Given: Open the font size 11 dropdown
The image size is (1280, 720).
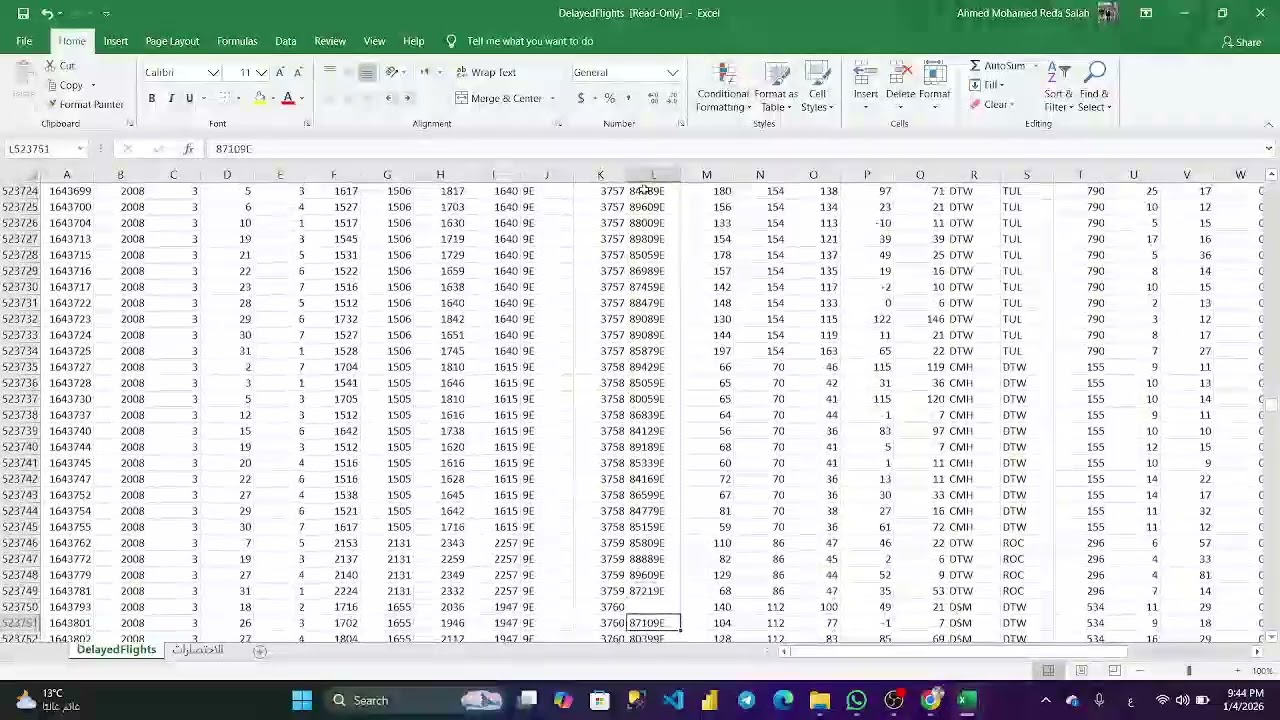Looking at the screenshot, I should click(261, 72).
